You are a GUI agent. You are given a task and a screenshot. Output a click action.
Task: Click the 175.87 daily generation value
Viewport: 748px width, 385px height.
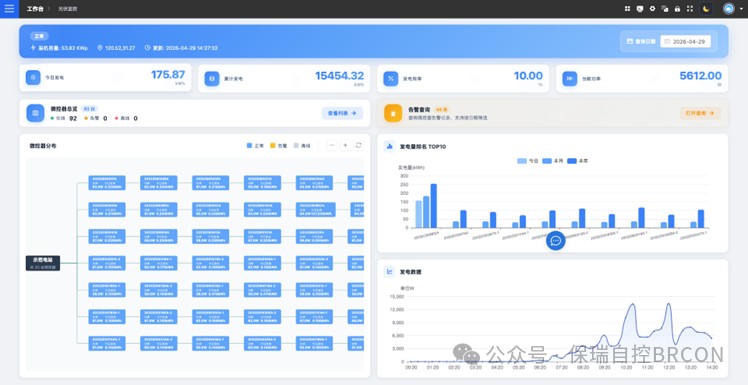pos(168,75)
